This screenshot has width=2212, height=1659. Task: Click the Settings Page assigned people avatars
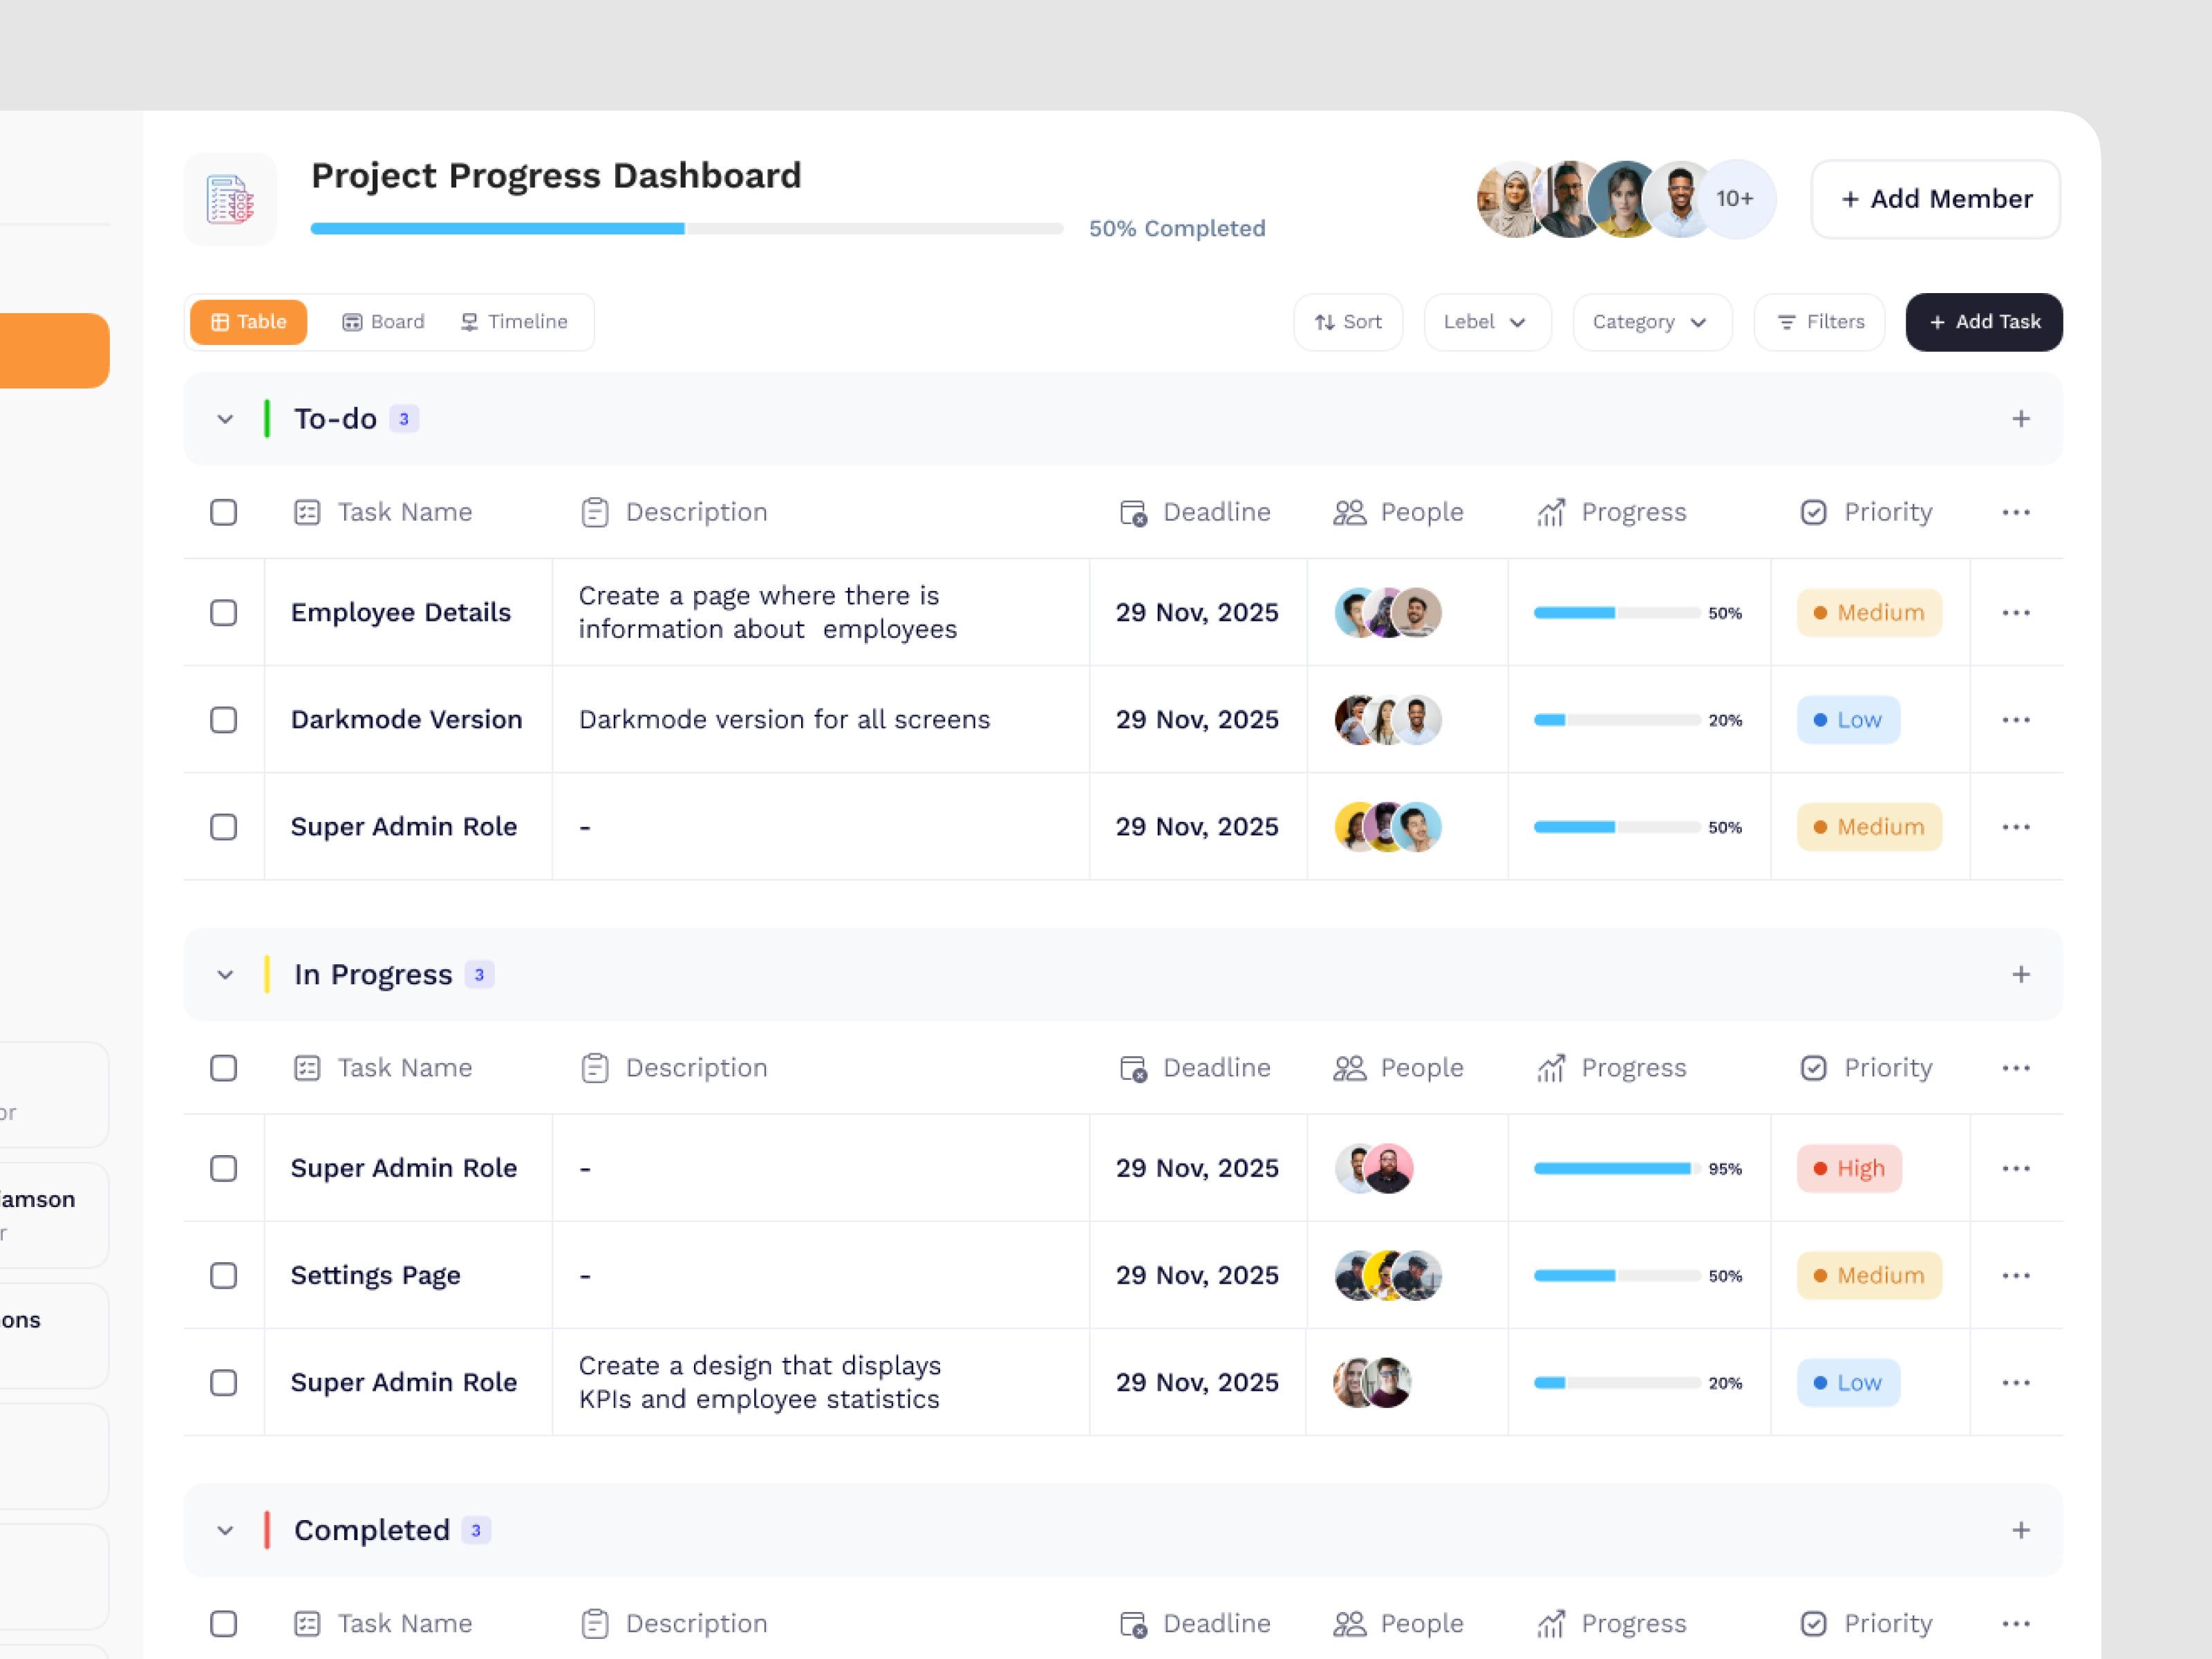1388,1276
